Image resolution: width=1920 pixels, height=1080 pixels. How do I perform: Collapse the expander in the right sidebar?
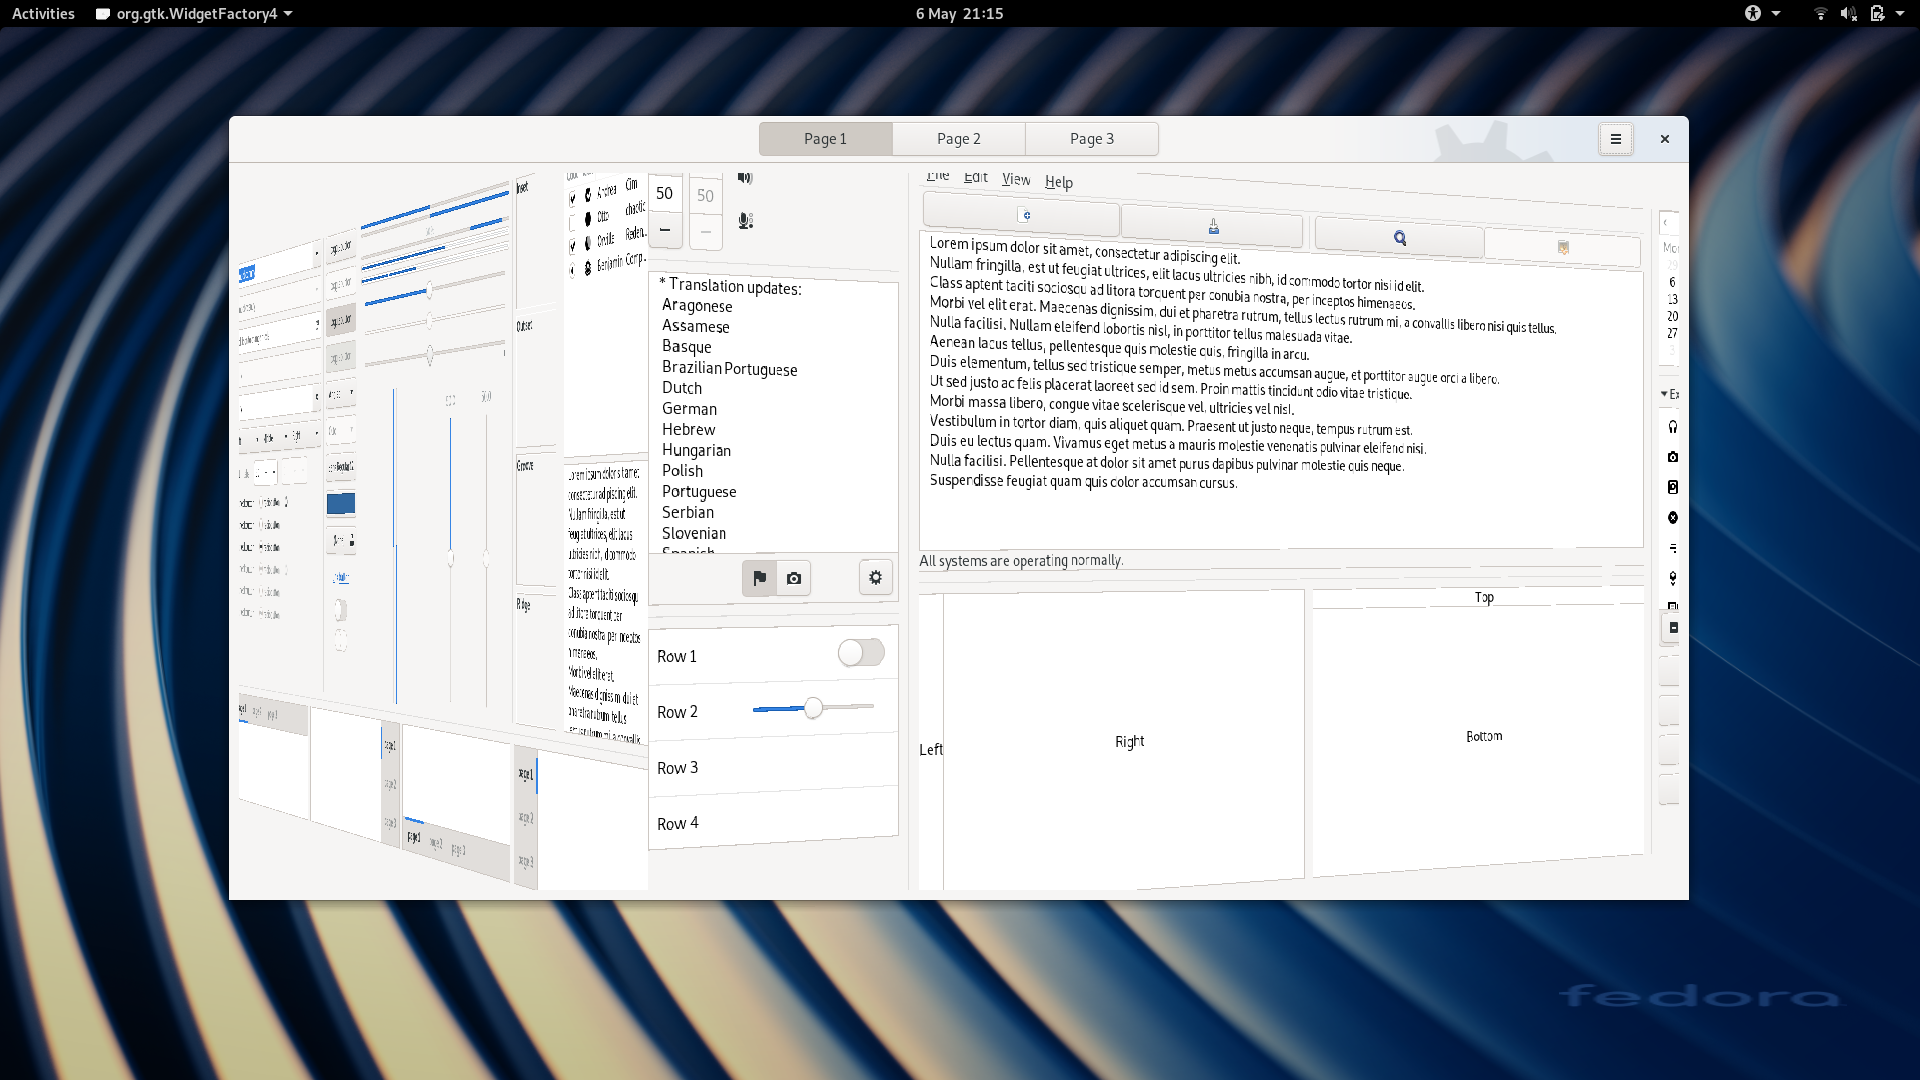pyautogui.click(x=1665, y=394)
